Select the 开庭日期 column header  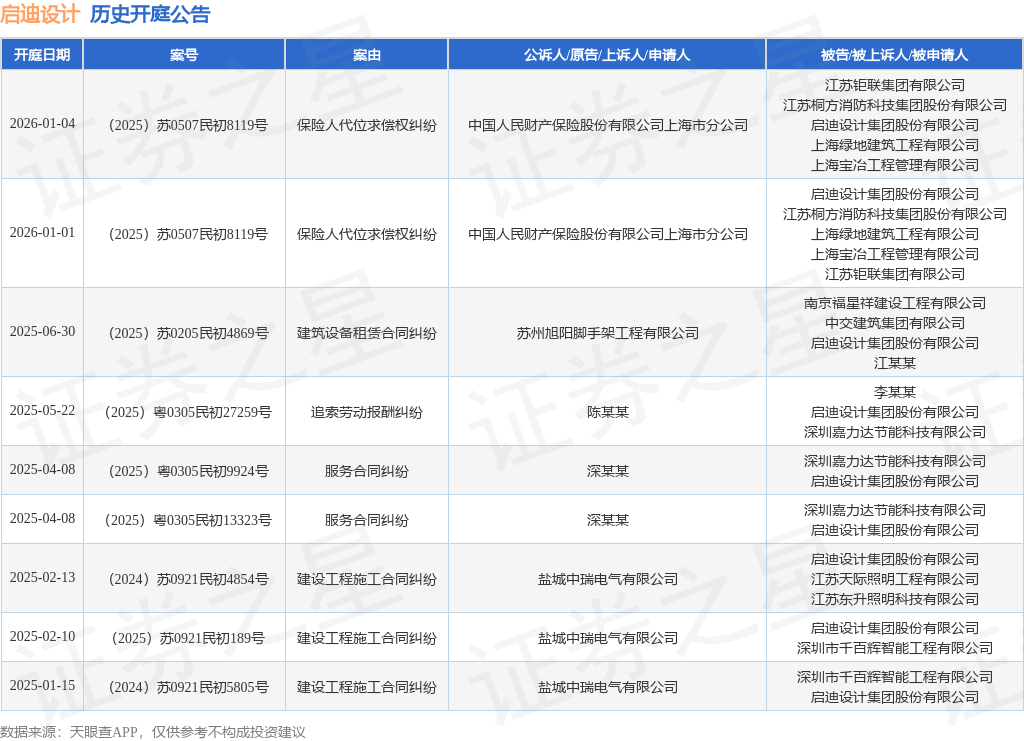coord(42,55)
